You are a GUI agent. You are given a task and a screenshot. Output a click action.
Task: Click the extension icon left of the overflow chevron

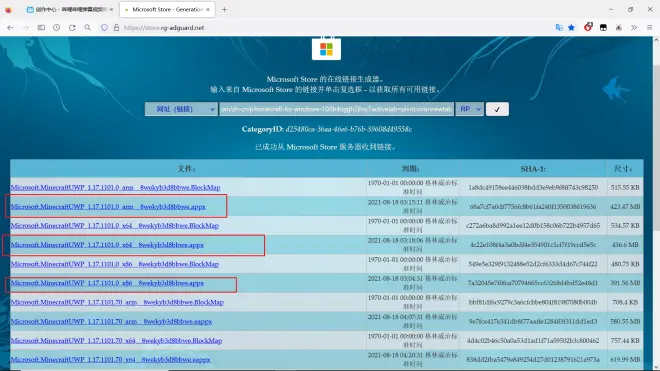coord(619,27)
